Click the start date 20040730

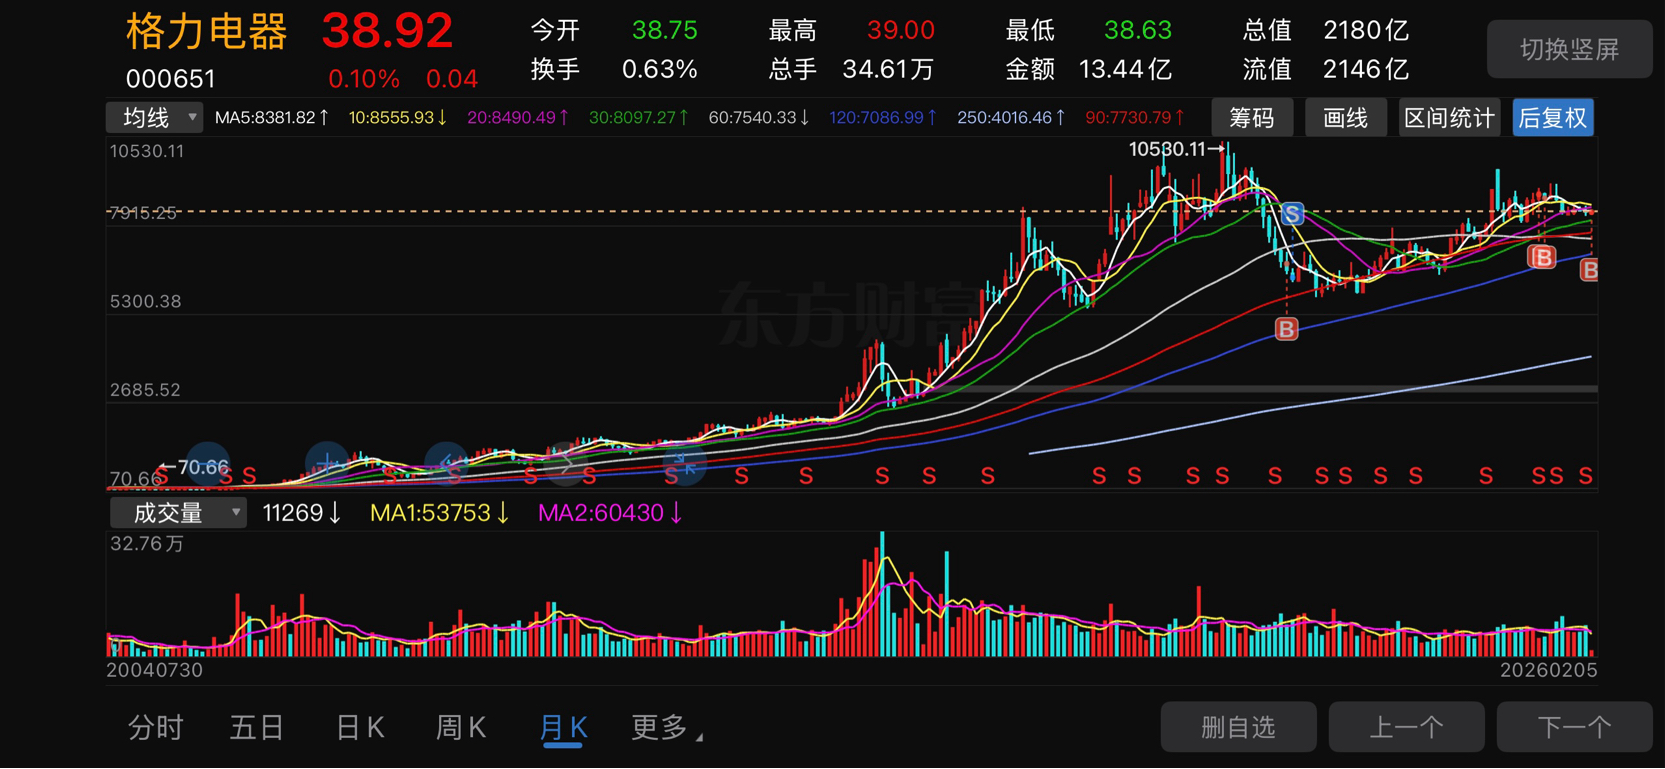pos(155,670)
